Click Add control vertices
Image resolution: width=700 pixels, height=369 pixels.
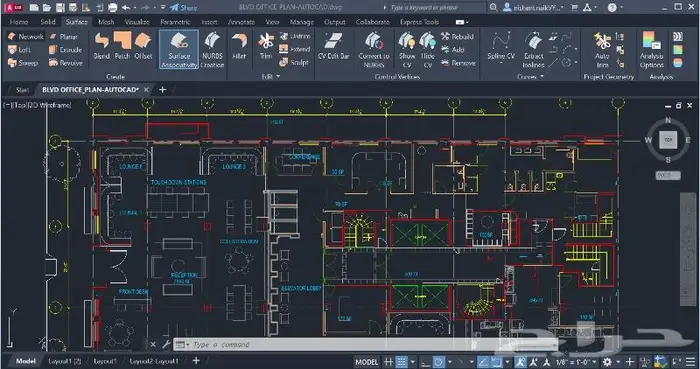tap(453, 50)
